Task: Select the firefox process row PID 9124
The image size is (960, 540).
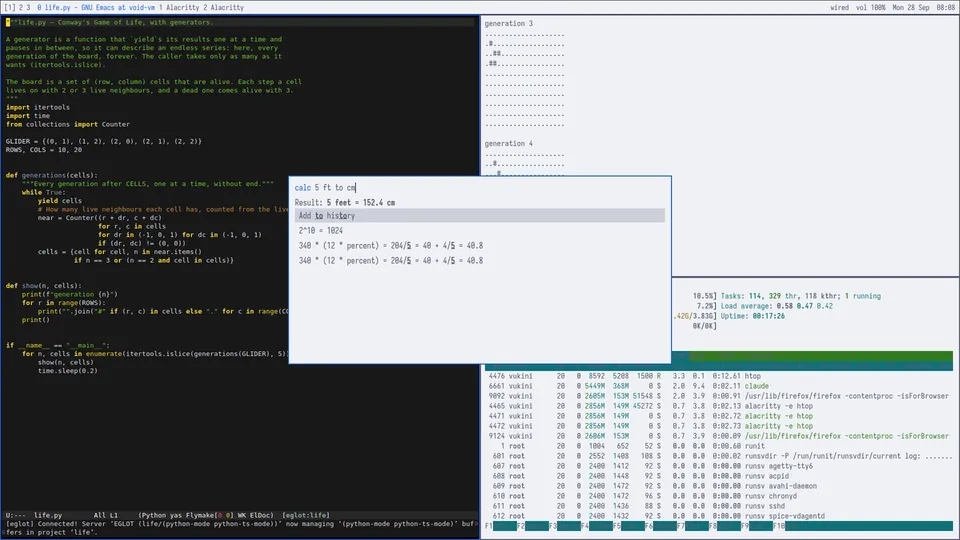Action: pyautogui.click(x=719, y=436)
